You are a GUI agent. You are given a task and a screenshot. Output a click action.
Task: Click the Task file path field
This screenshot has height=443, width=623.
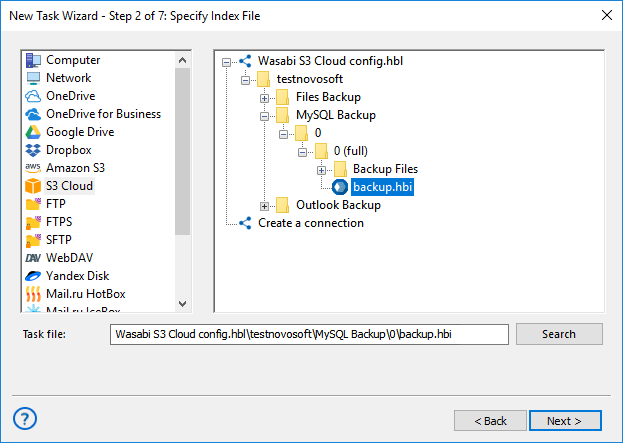pos(309,334)
